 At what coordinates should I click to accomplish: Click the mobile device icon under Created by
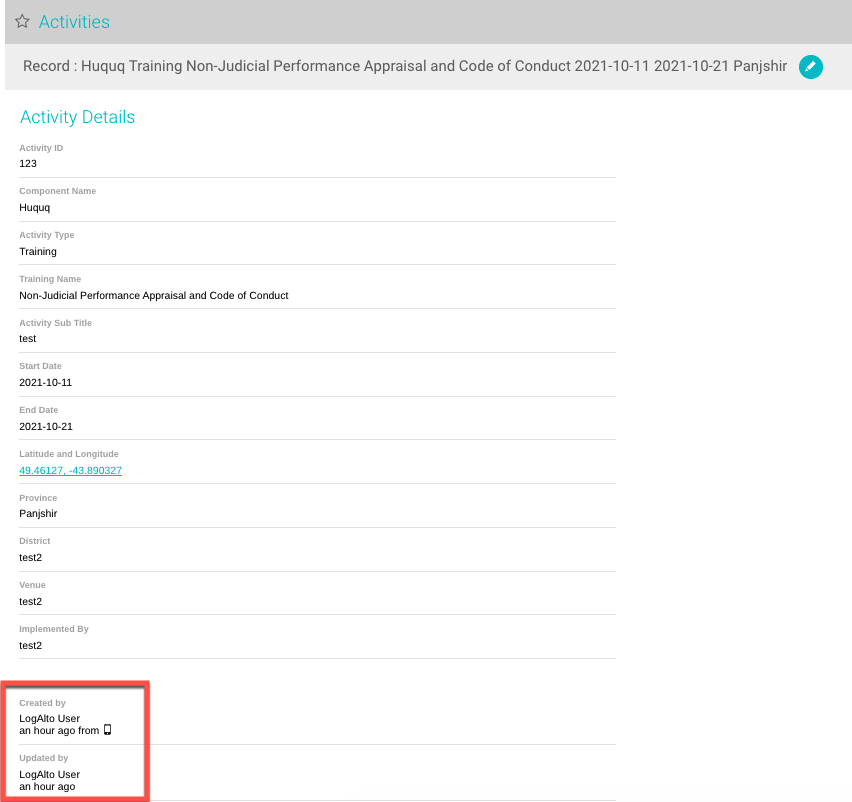click(x=108, y=730)
